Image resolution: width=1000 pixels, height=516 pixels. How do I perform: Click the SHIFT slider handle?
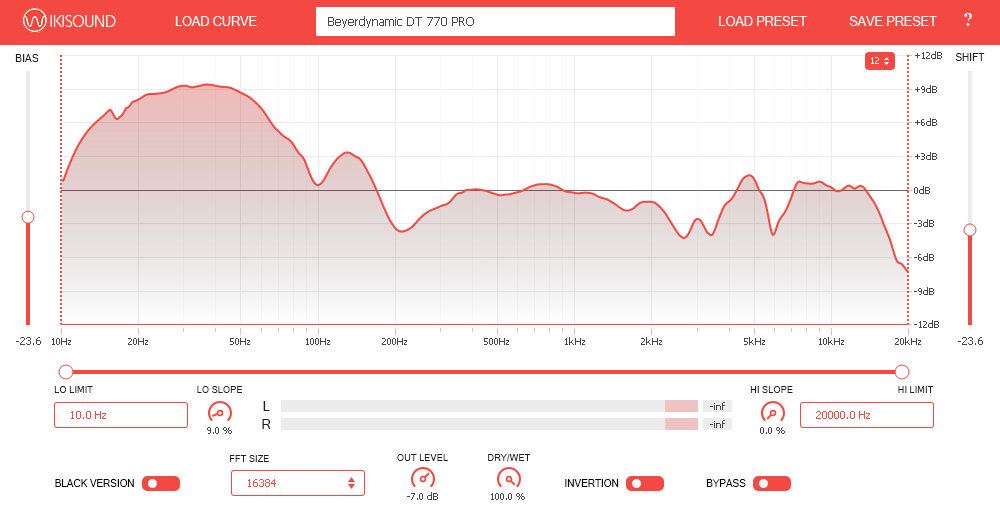tap(970, 230)
